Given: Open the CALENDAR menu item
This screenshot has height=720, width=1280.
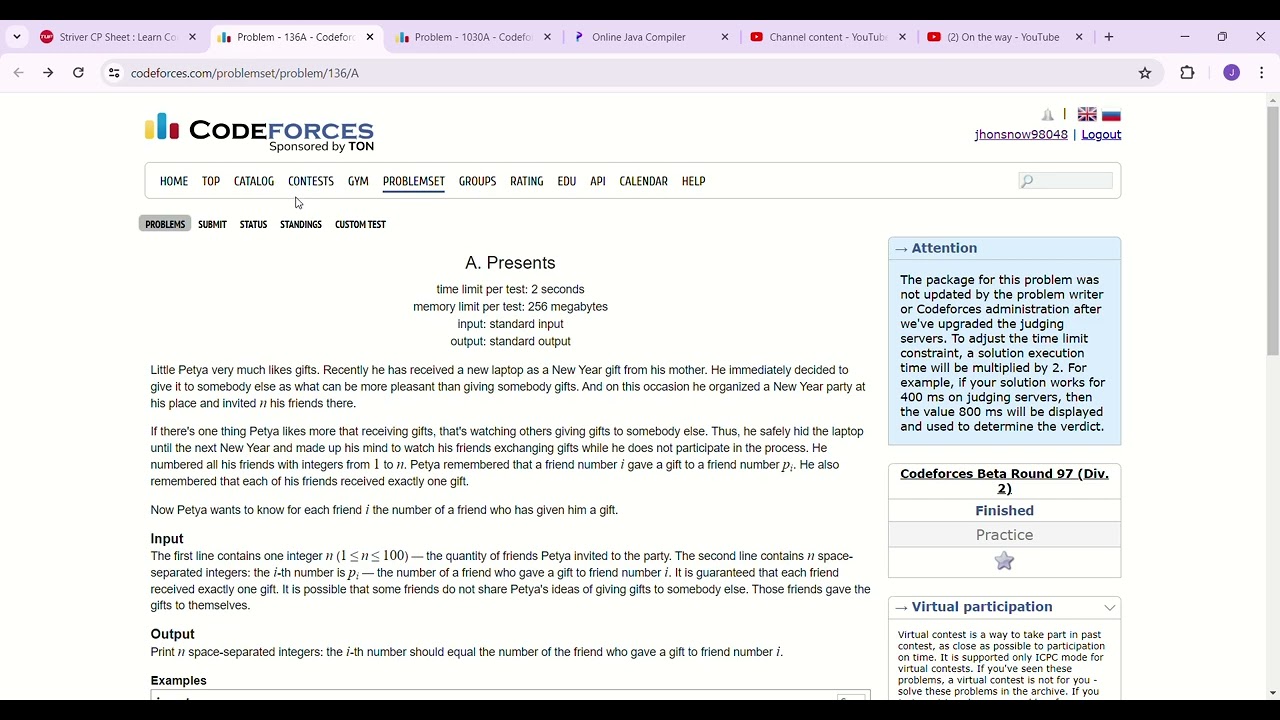Looking at the screenshot, I should 644,181.
